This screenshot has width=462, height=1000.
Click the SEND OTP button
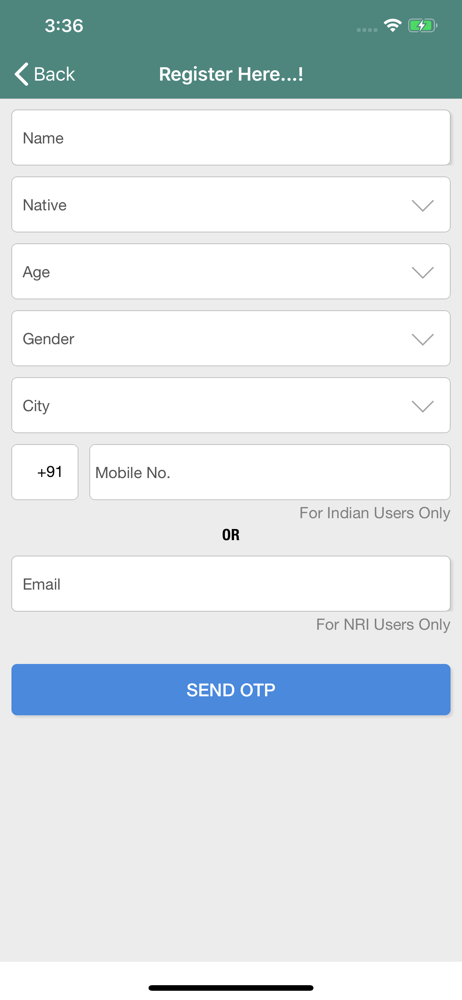(231, 689)
